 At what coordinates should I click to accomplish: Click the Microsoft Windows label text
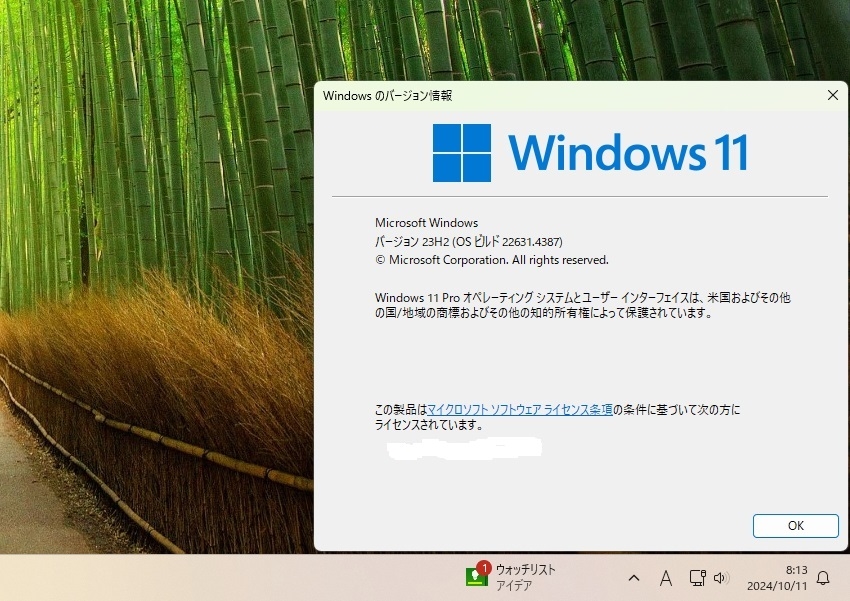[x=427, y=223]
